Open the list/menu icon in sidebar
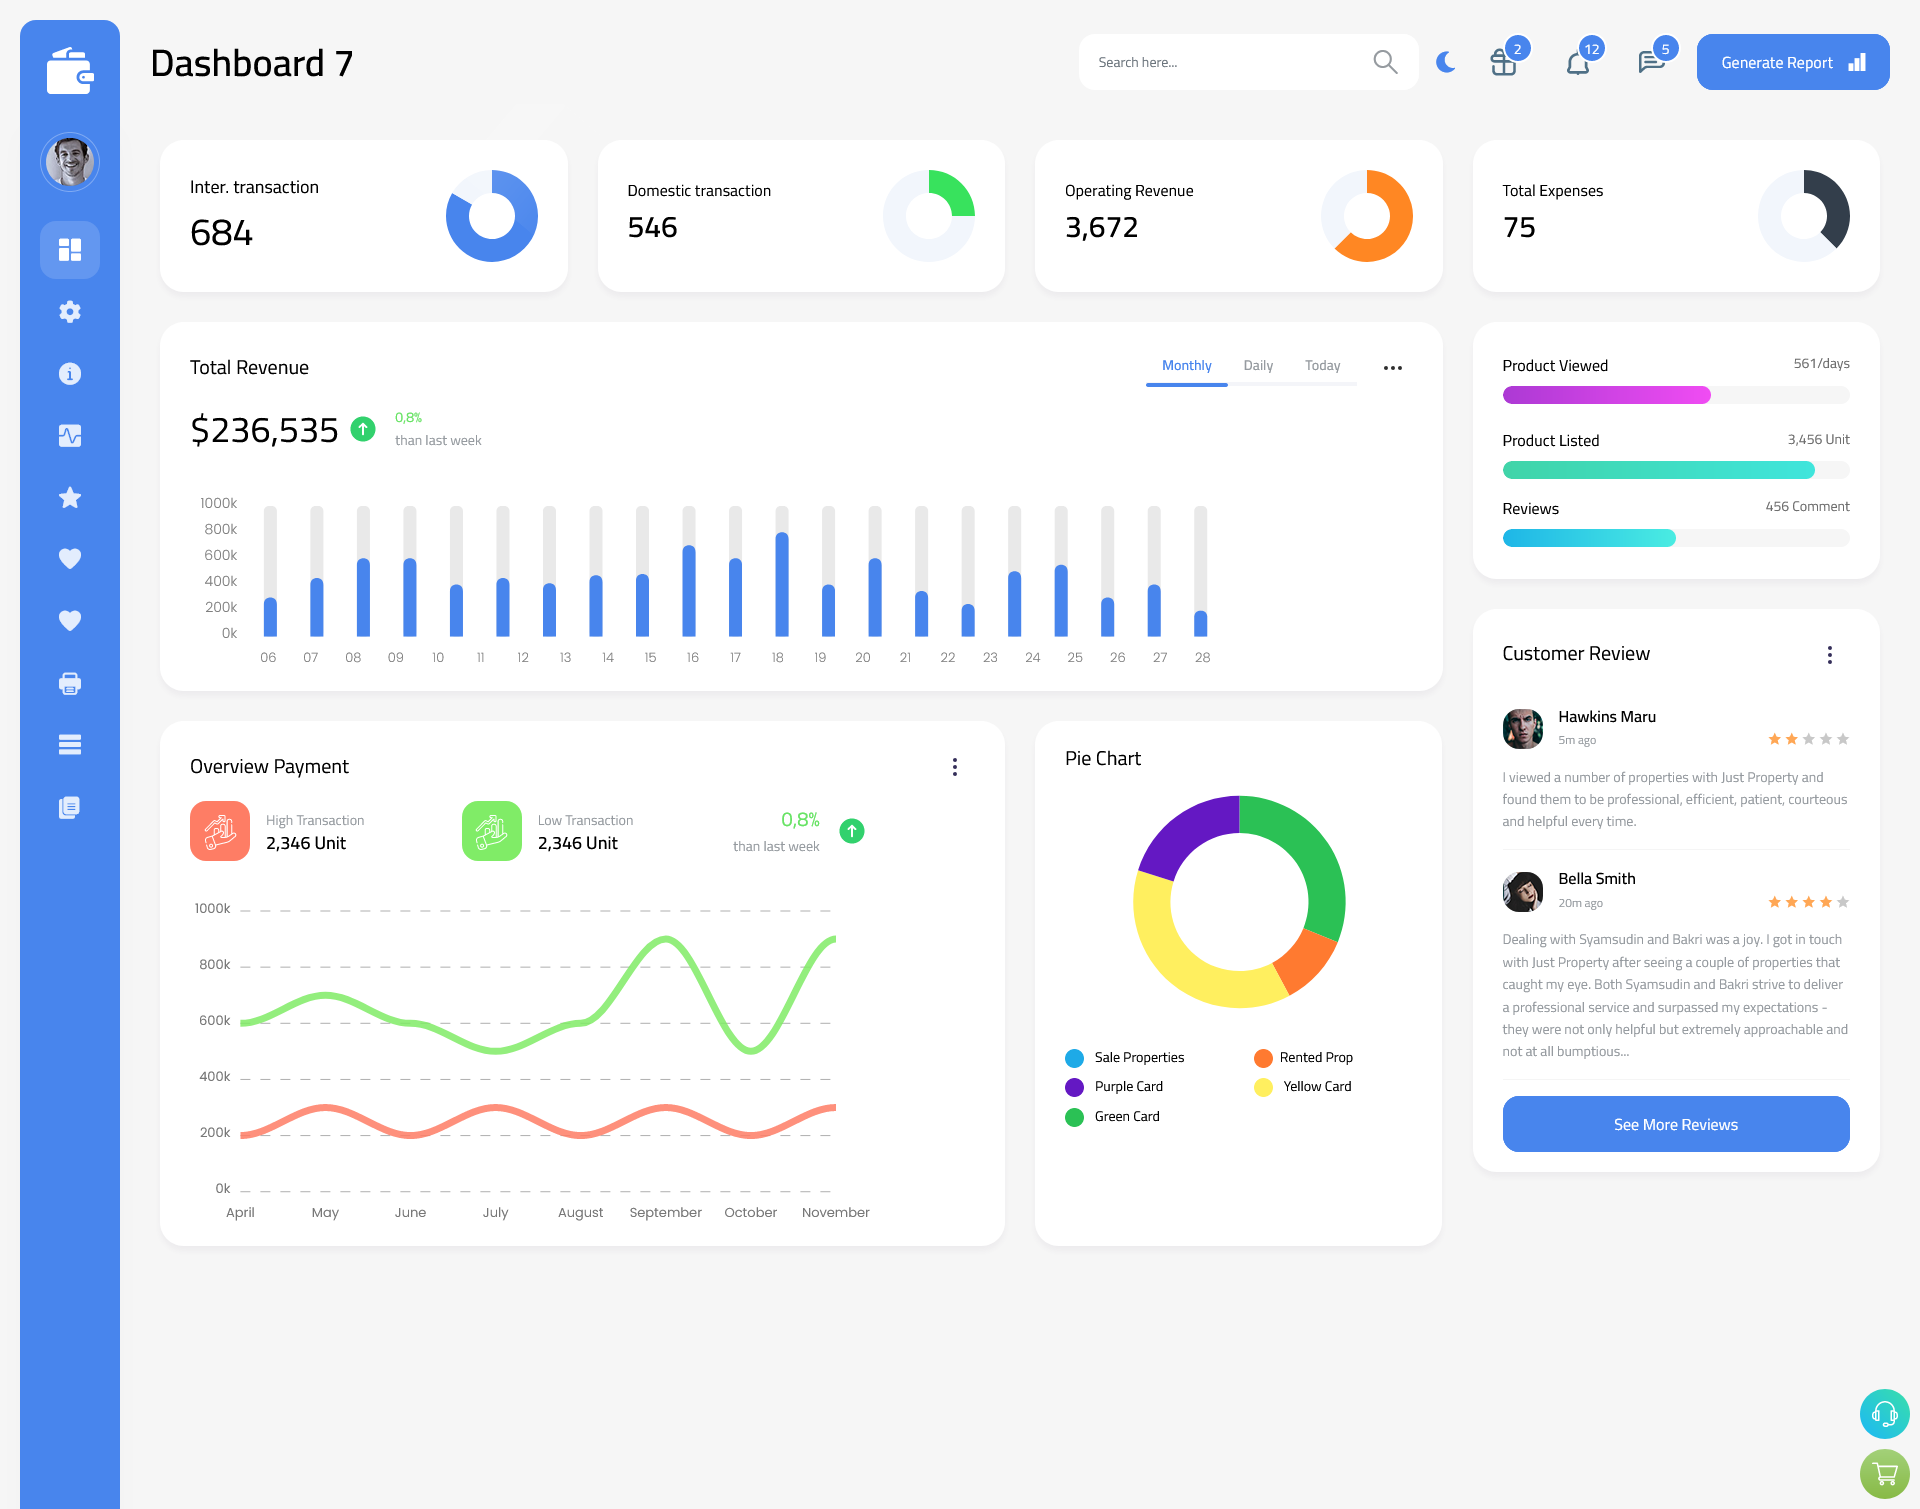 (70, 744)
